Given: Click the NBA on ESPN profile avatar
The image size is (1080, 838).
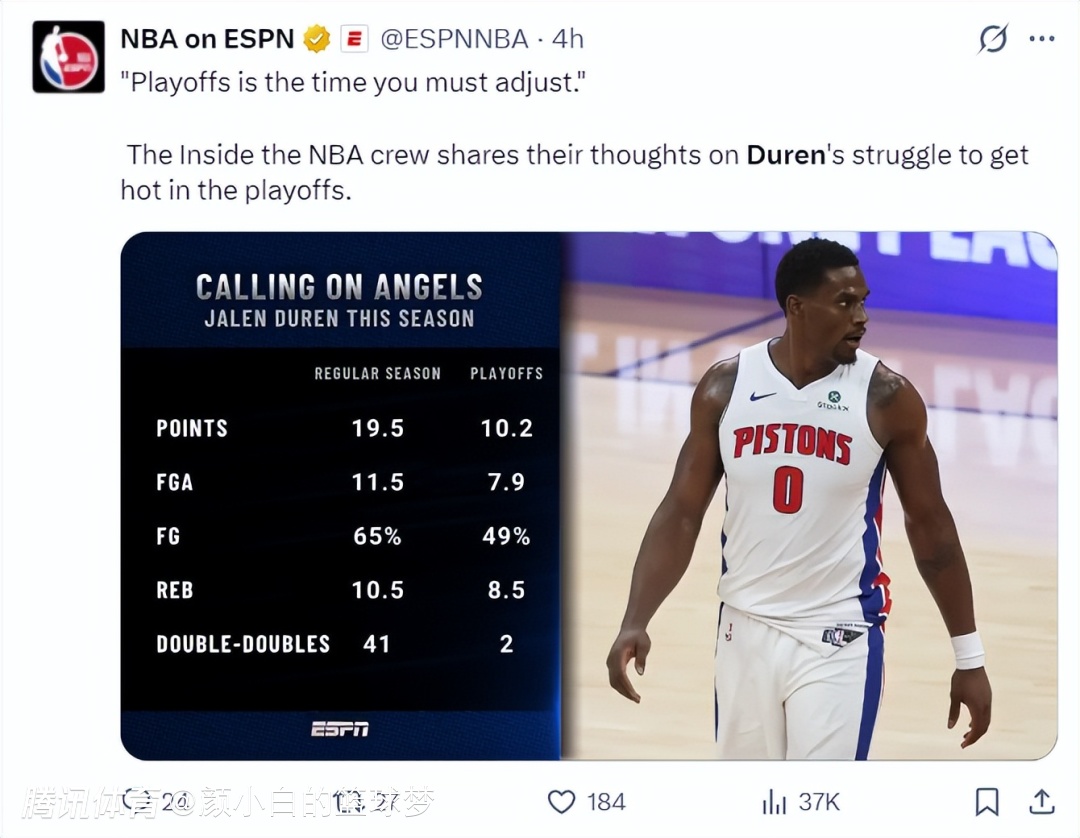Looking at the screenshot, I should click(x=69, y=56).
